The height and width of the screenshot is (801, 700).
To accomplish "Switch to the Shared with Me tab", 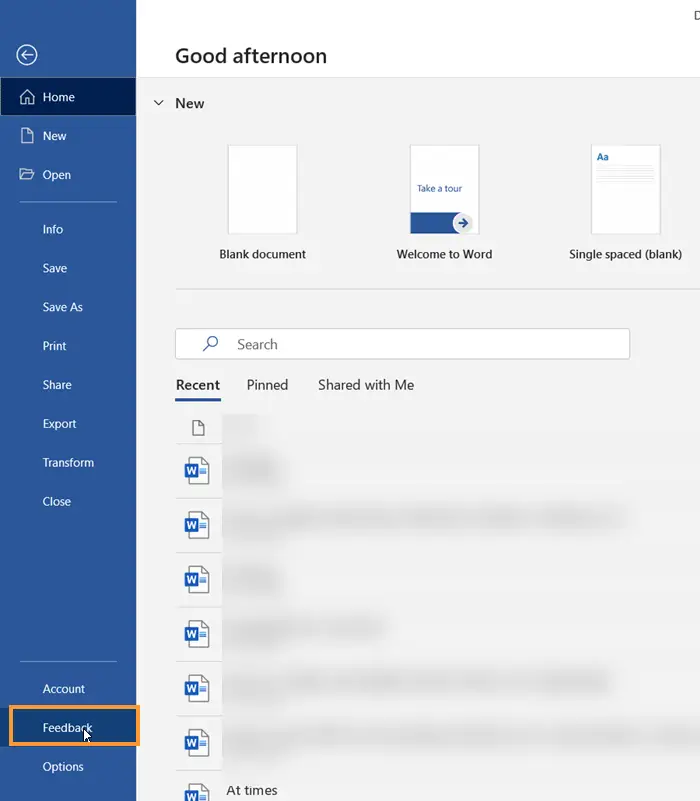I will point(366,385).
